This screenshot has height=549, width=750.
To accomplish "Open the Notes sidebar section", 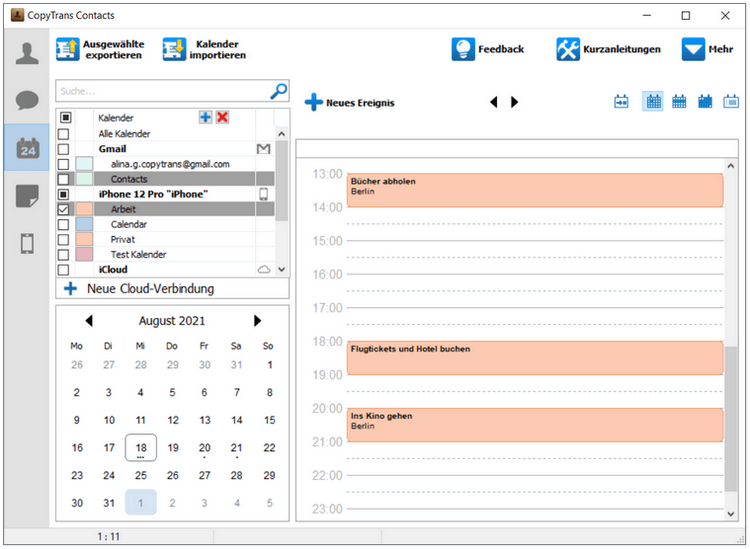I will (27, 196).
